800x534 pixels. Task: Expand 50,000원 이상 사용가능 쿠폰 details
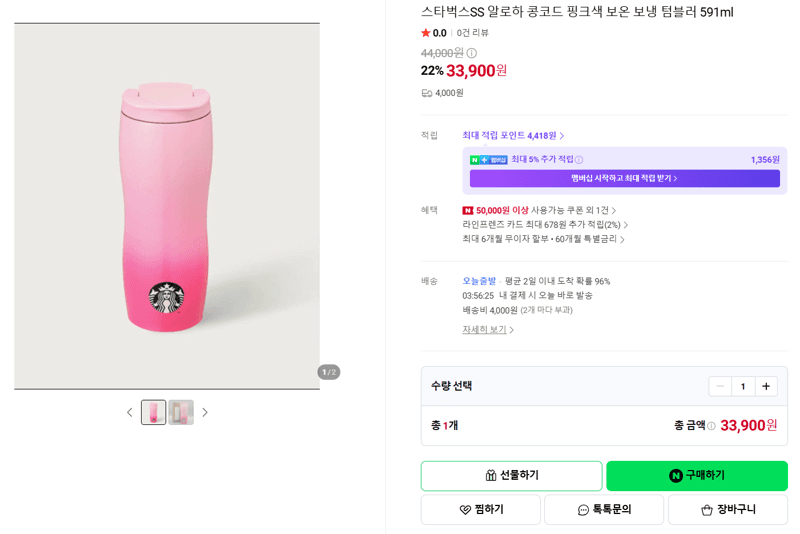[539, 210]
